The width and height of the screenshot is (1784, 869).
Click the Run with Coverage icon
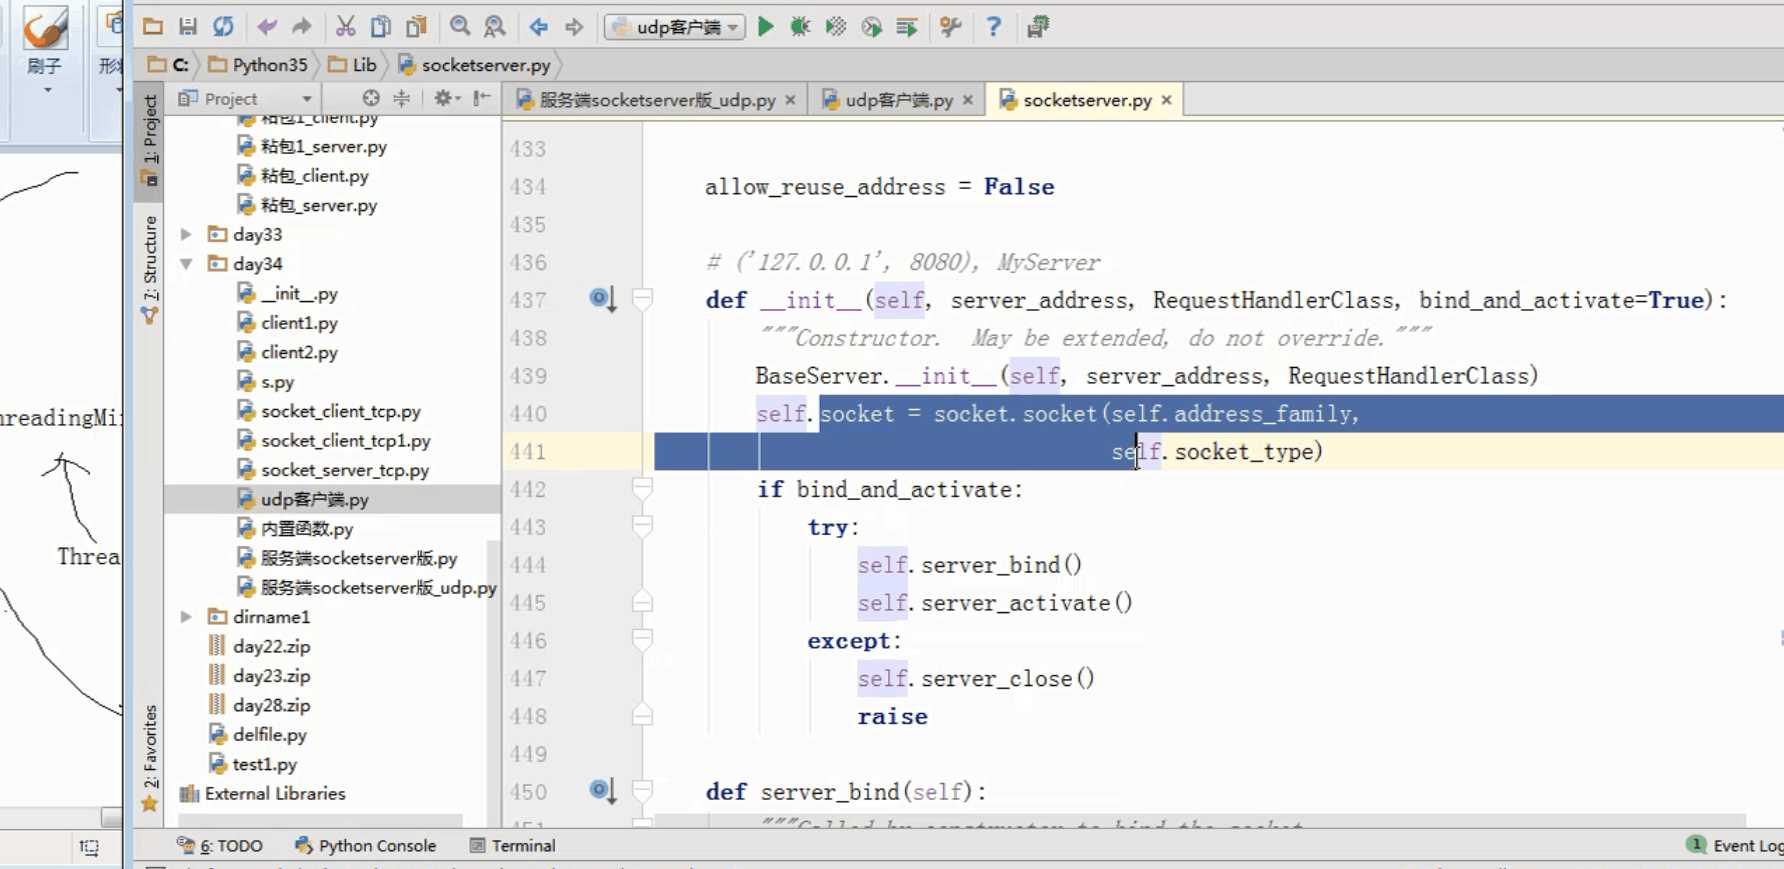(x=836, y=27)
